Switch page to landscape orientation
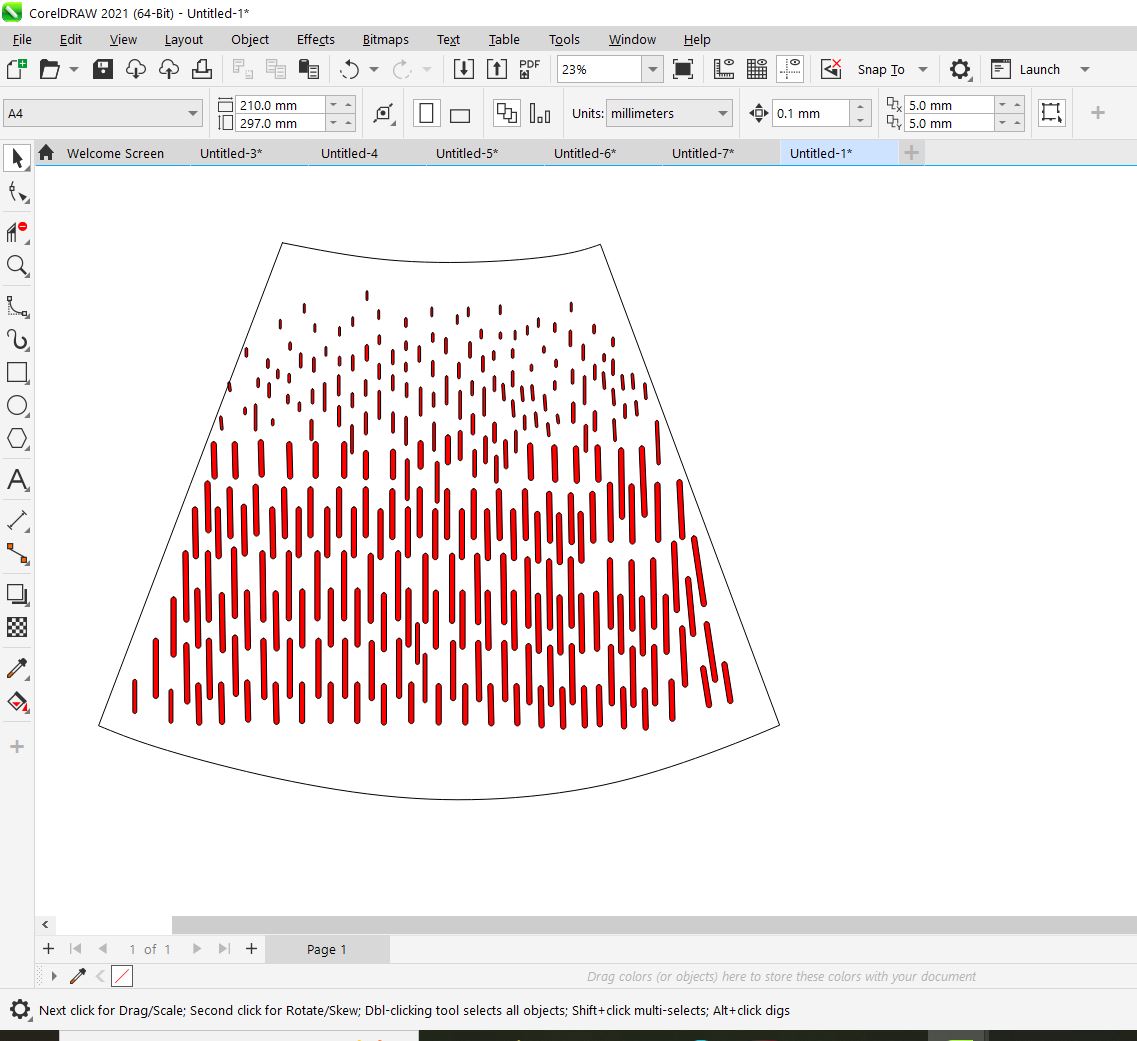Viewport: 1137px width, 1041px height. point(460,114)
